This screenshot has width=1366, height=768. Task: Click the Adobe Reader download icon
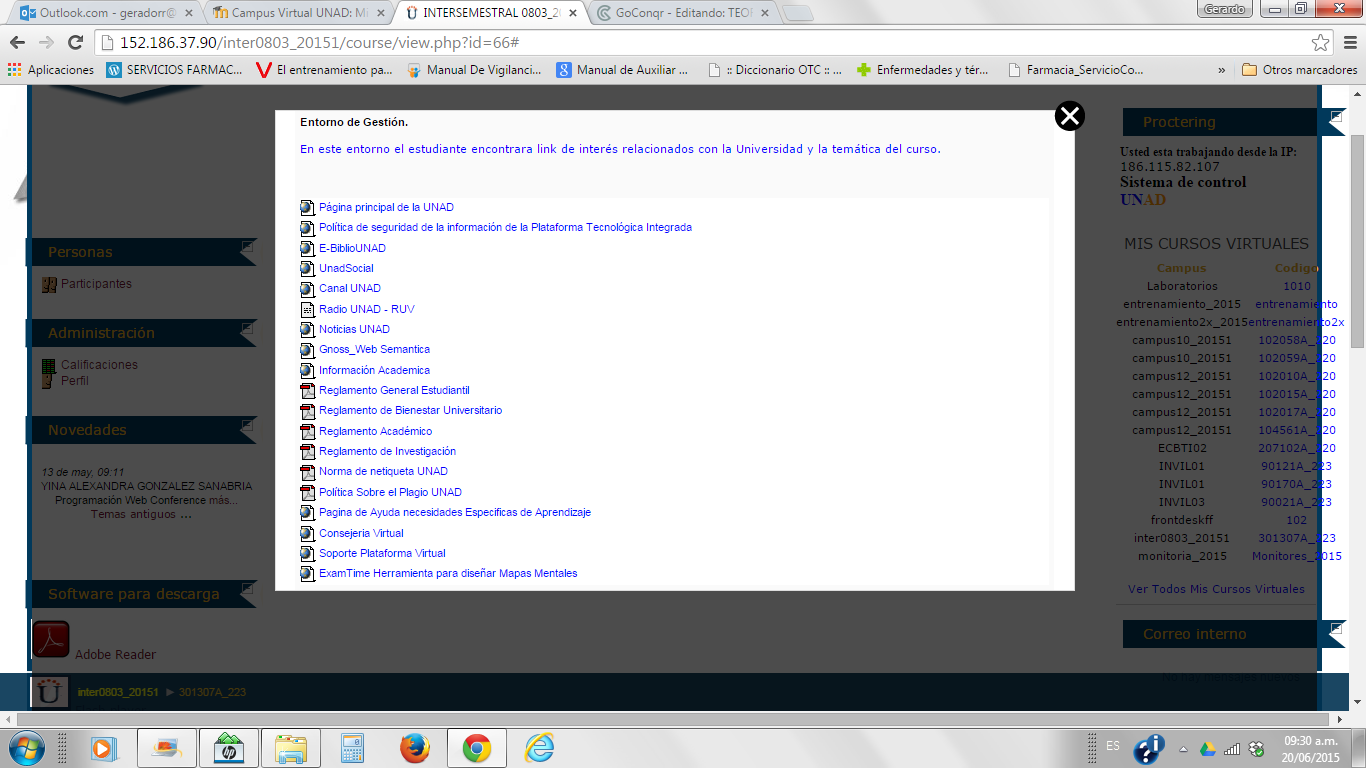[x=50, y=639]
